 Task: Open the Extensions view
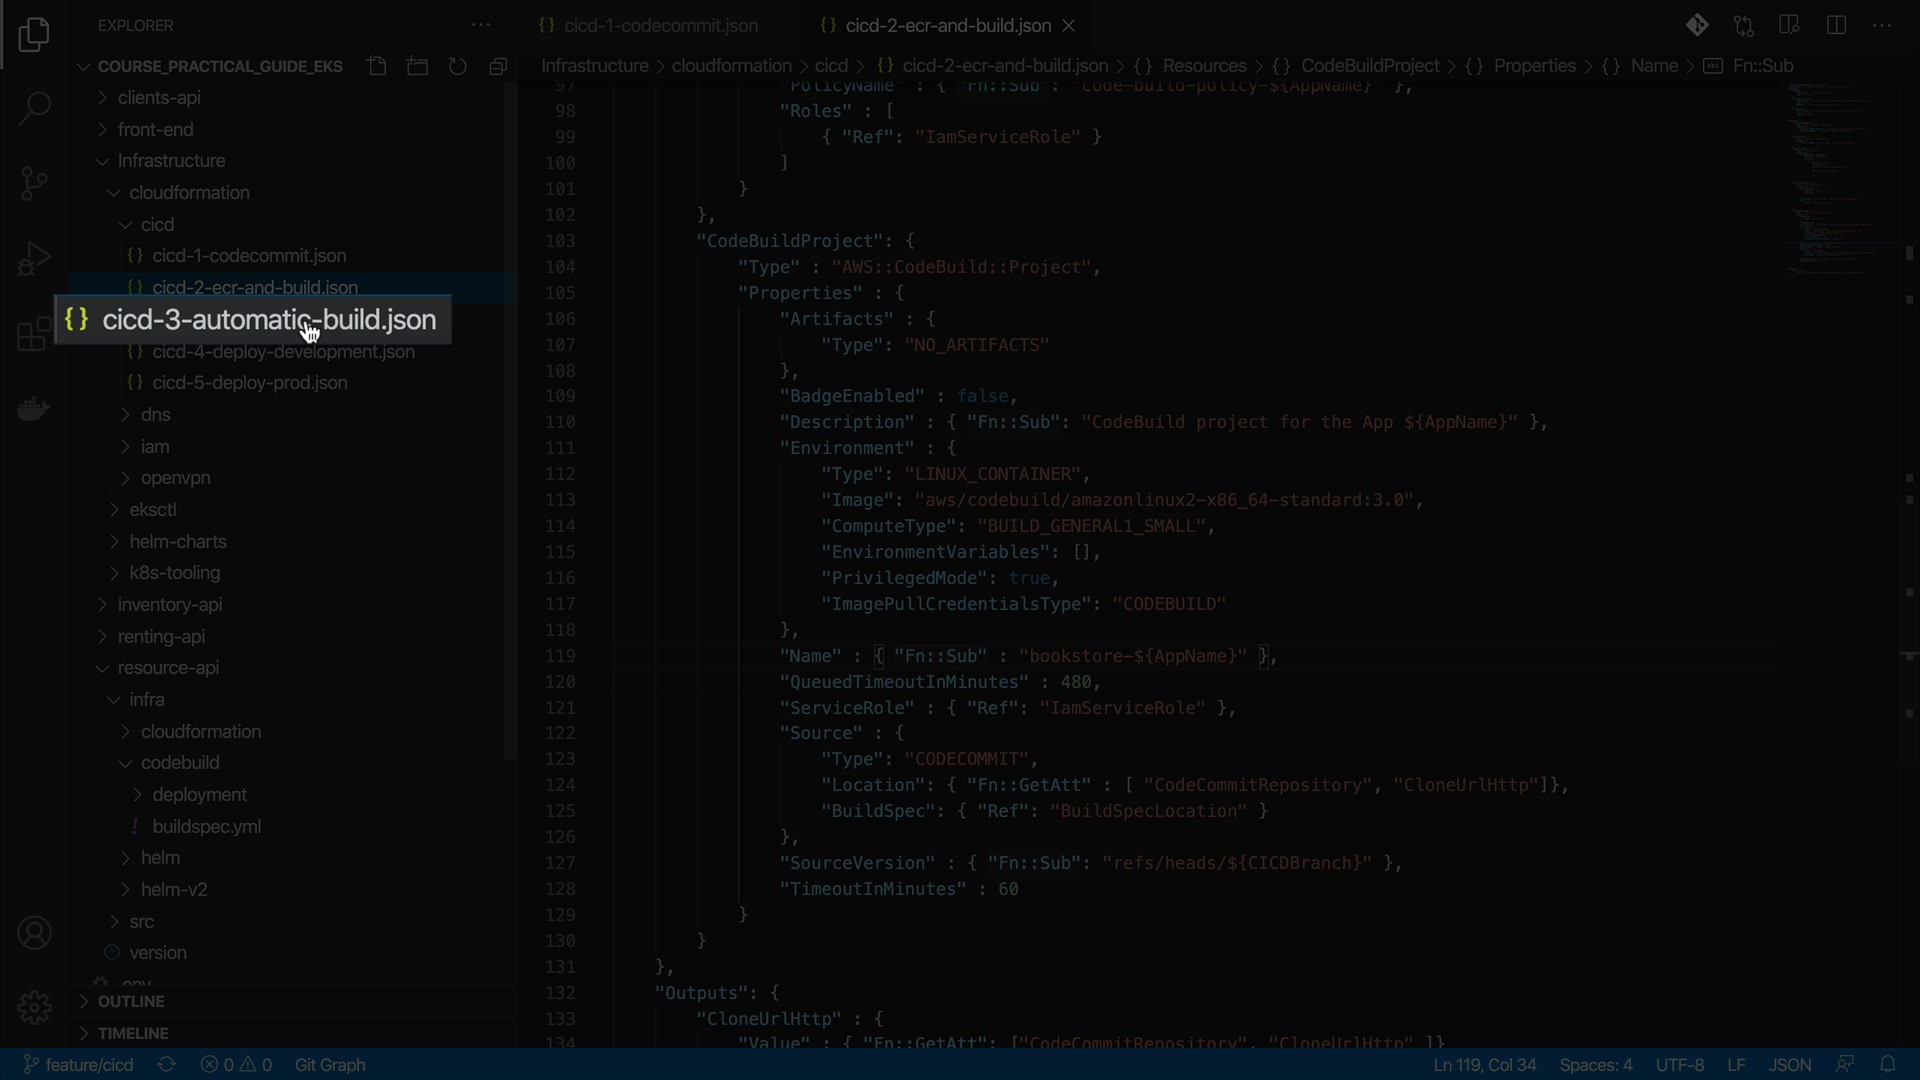pyautogui.click(x=34, y=334)
